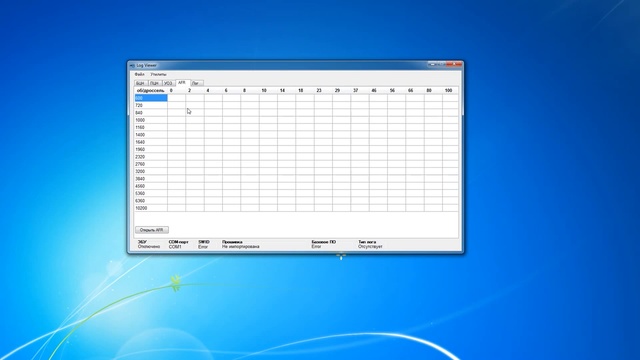Click the Открыть AFR button
The height and width of the screenshot is (360, 640).
[x=152, y=230]
